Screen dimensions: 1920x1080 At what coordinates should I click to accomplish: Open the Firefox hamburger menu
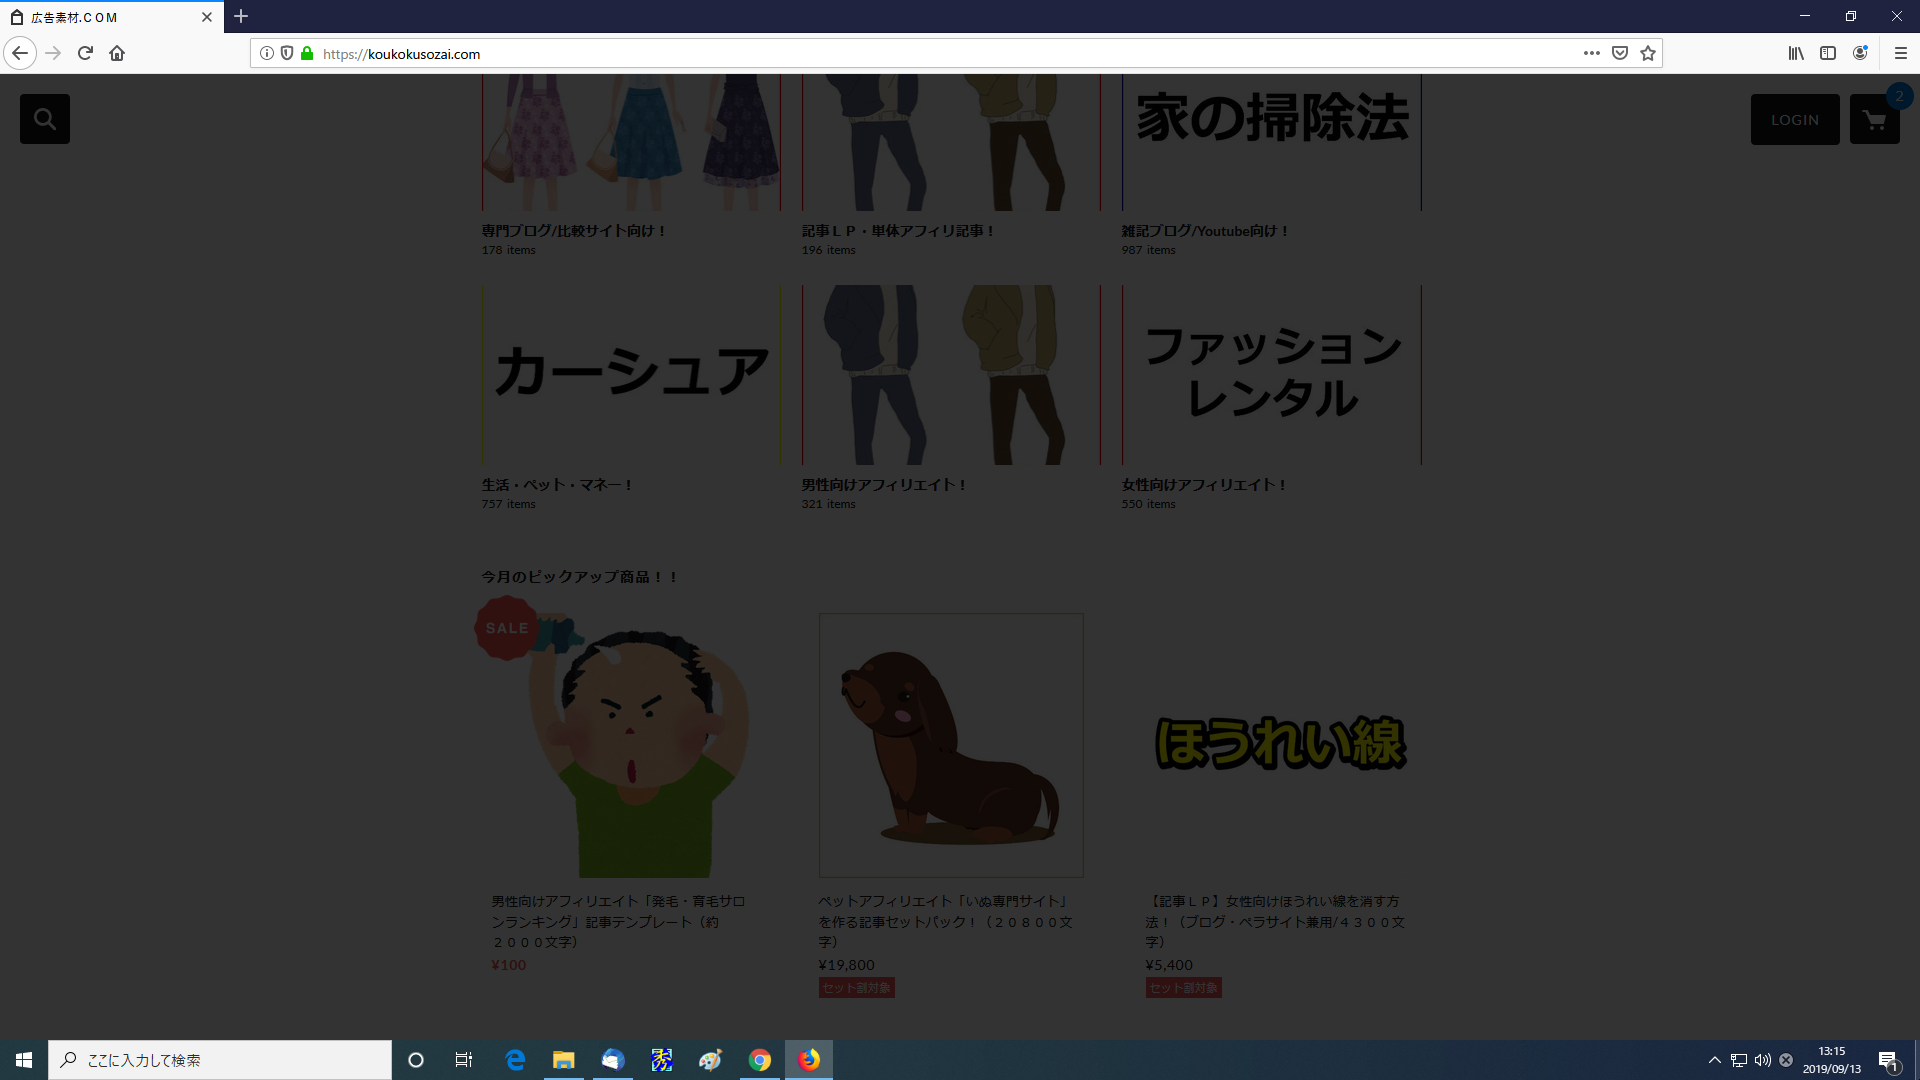pos(1901,53)
